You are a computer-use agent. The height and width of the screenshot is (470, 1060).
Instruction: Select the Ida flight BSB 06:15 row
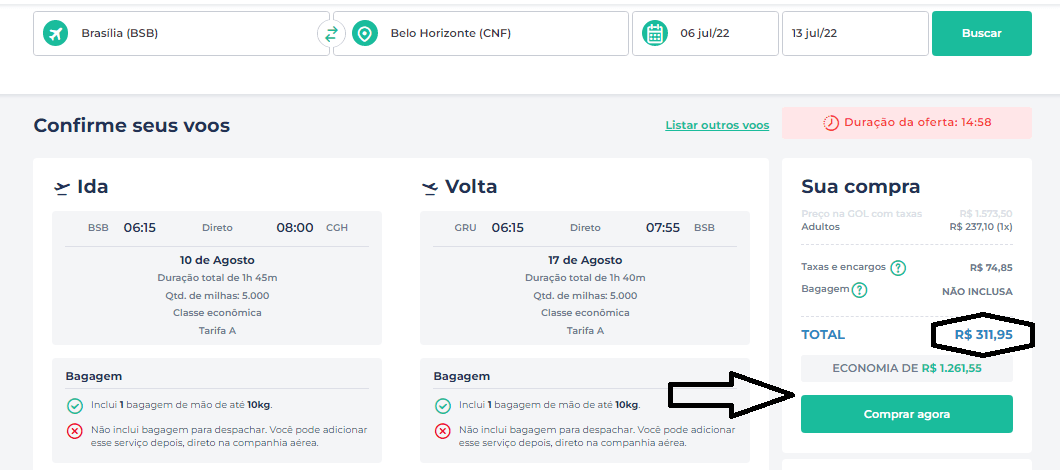[x=217, y=228]
